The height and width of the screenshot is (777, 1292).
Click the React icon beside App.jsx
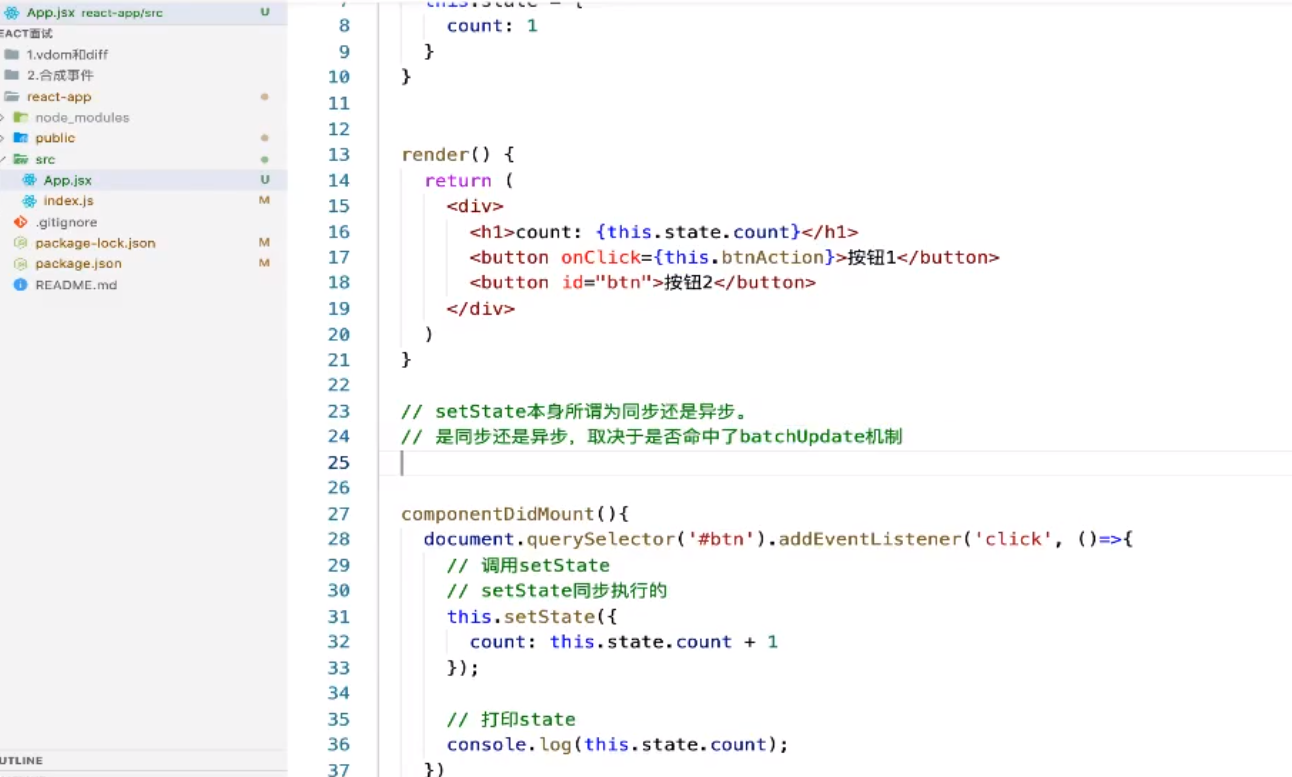[30, 180]
